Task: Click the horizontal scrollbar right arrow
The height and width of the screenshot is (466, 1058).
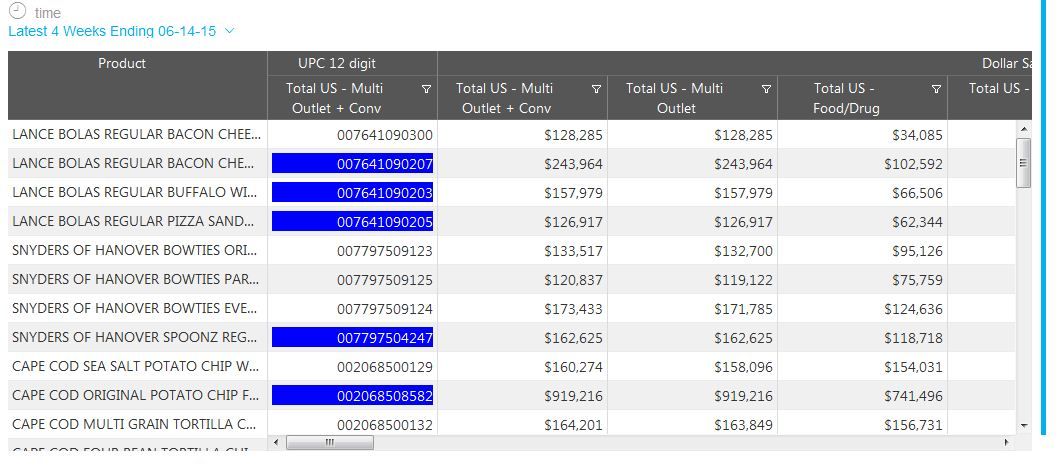Action: coord(1007,441)
